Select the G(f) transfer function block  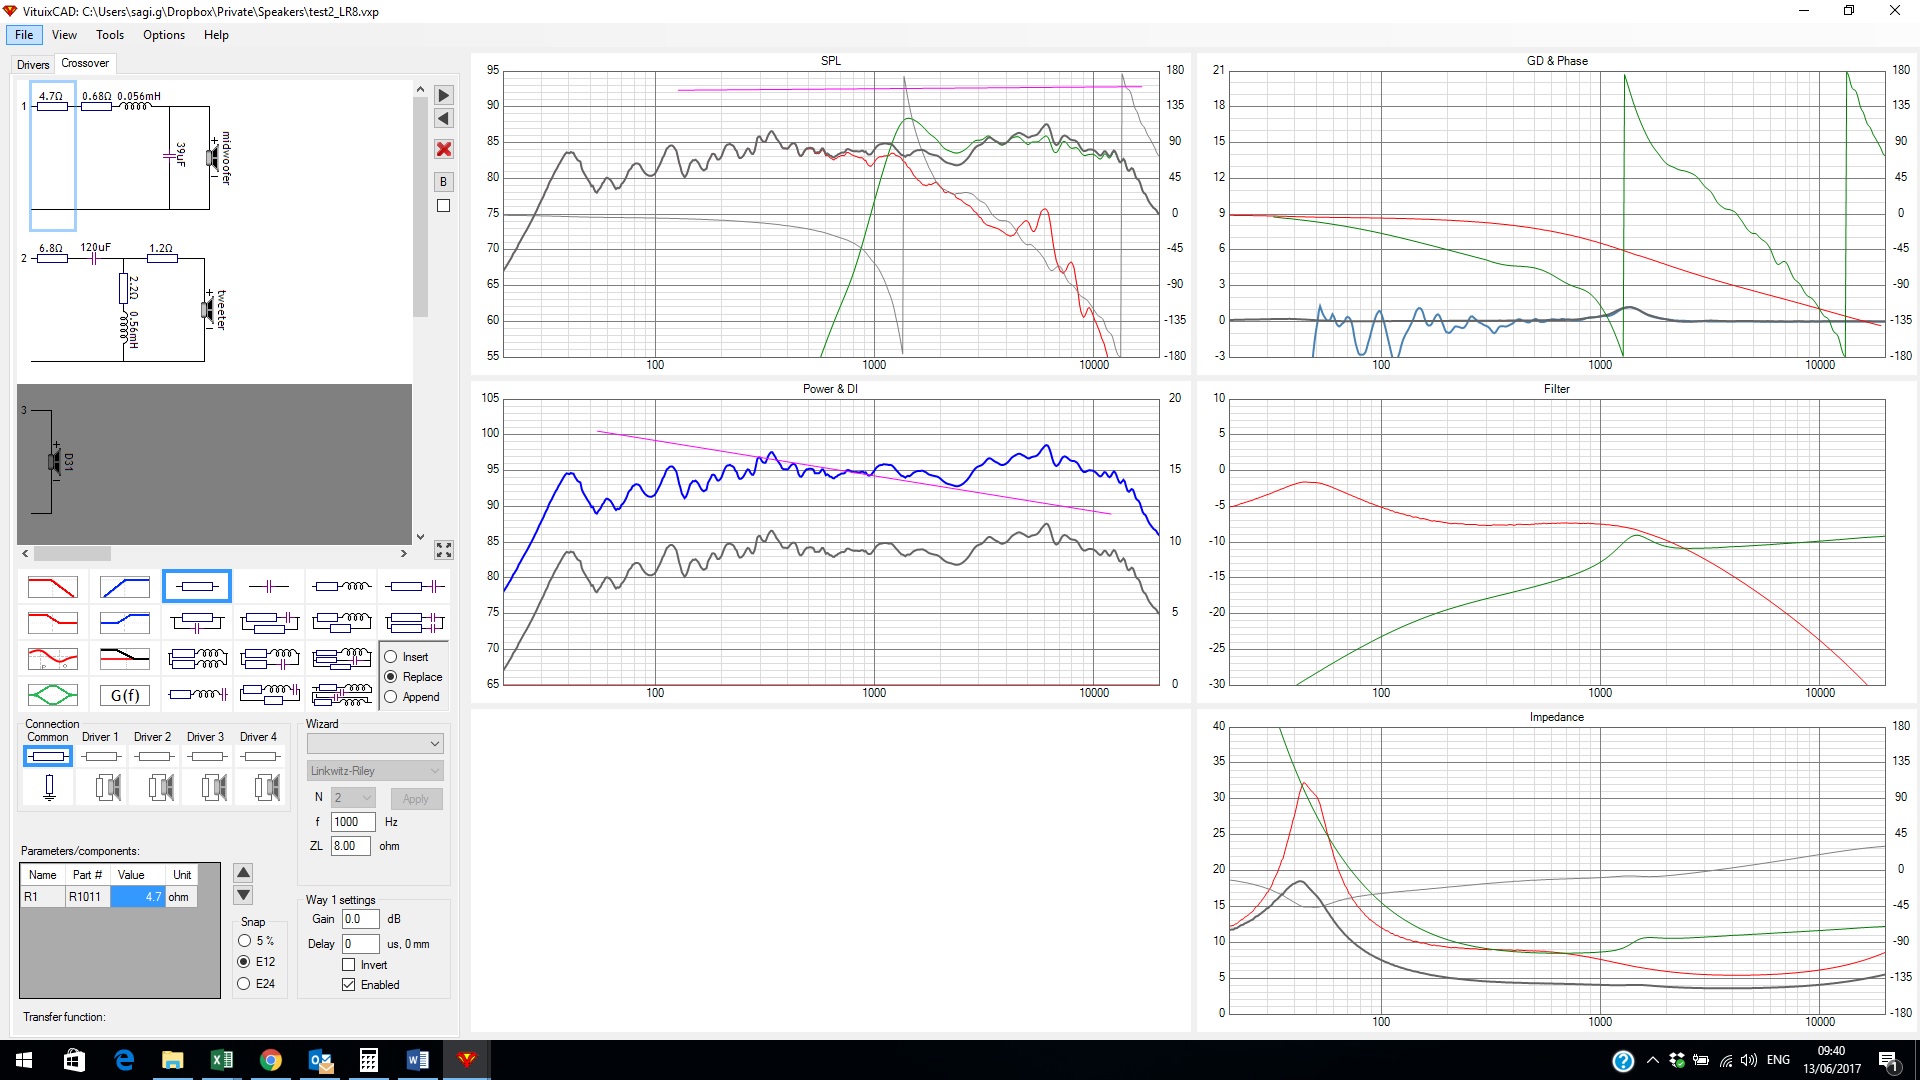coord(124,695)
